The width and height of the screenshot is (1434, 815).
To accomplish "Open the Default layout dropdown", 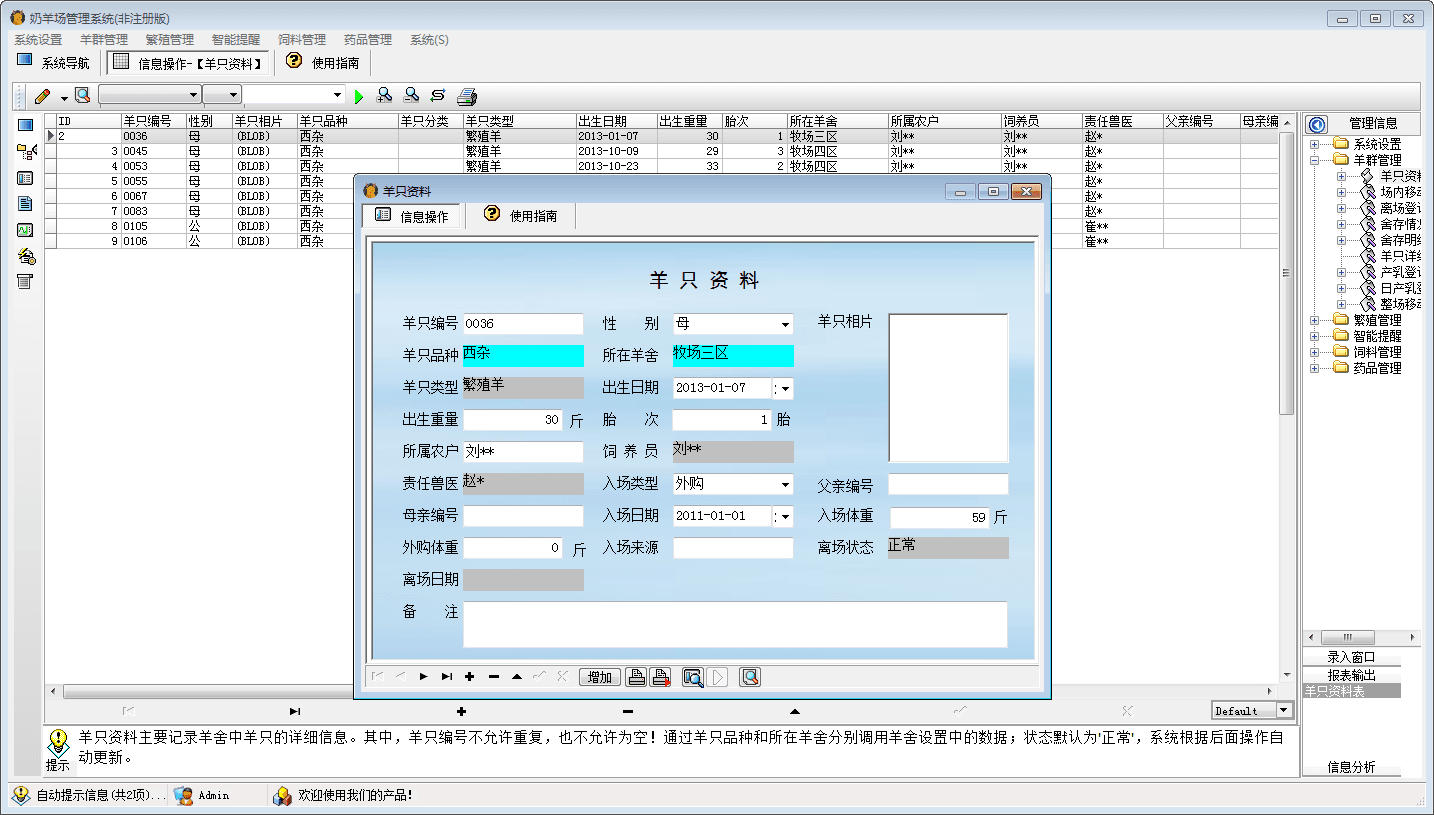I will pyautogui.click(x=1284, y=711).
